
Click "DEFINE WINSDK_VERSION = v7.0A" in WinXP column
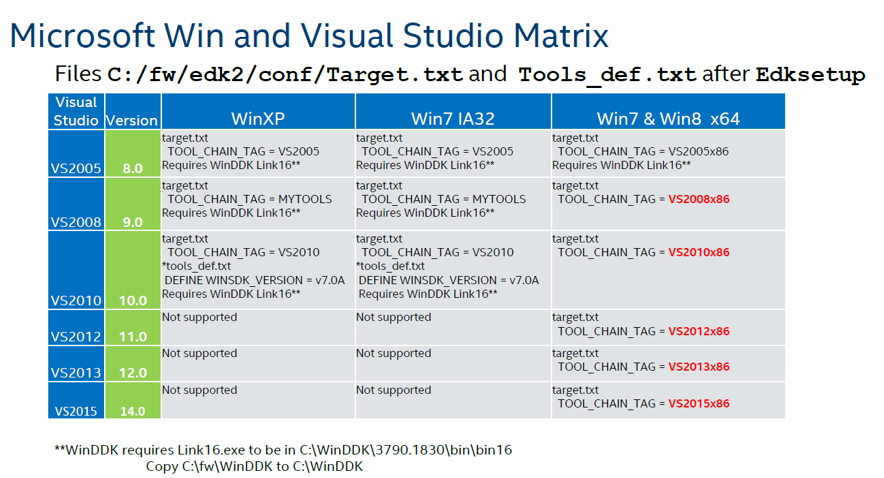pos(255,280)
